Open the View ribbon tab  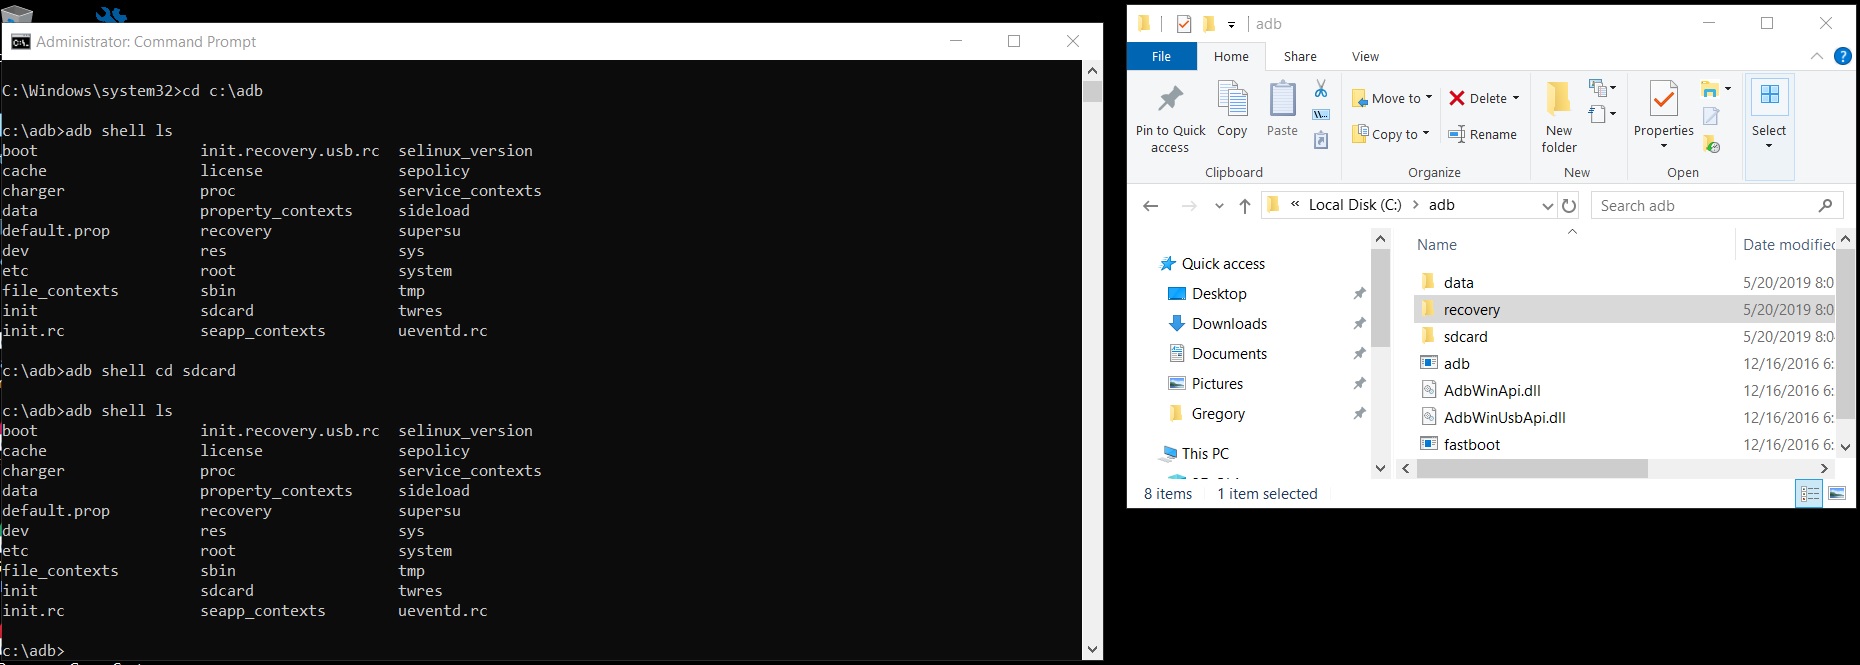(x=1364, y=57)
